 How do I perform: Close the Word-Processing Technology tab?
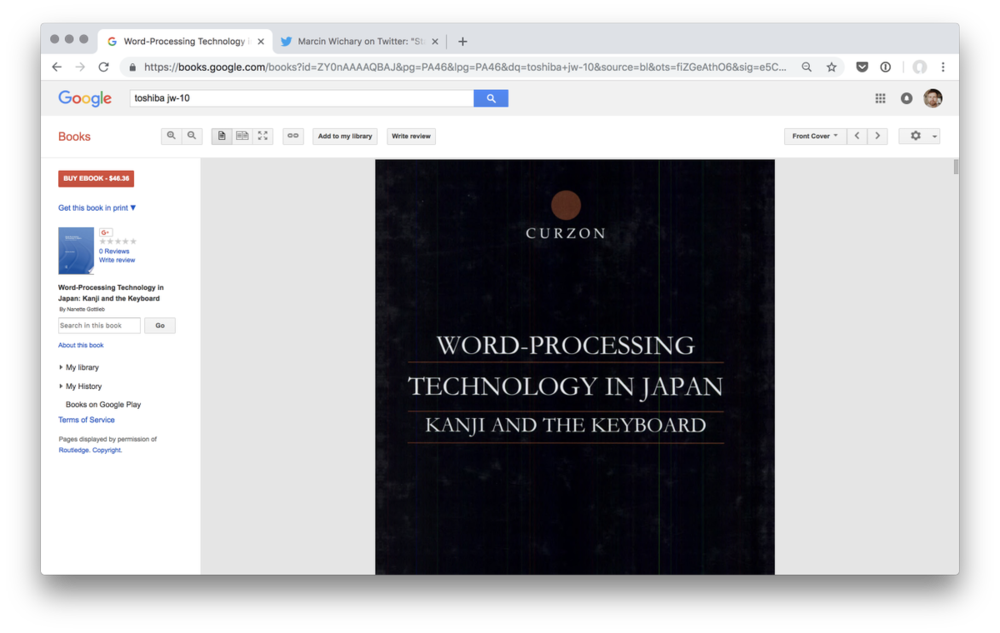[x=260, y=41]
